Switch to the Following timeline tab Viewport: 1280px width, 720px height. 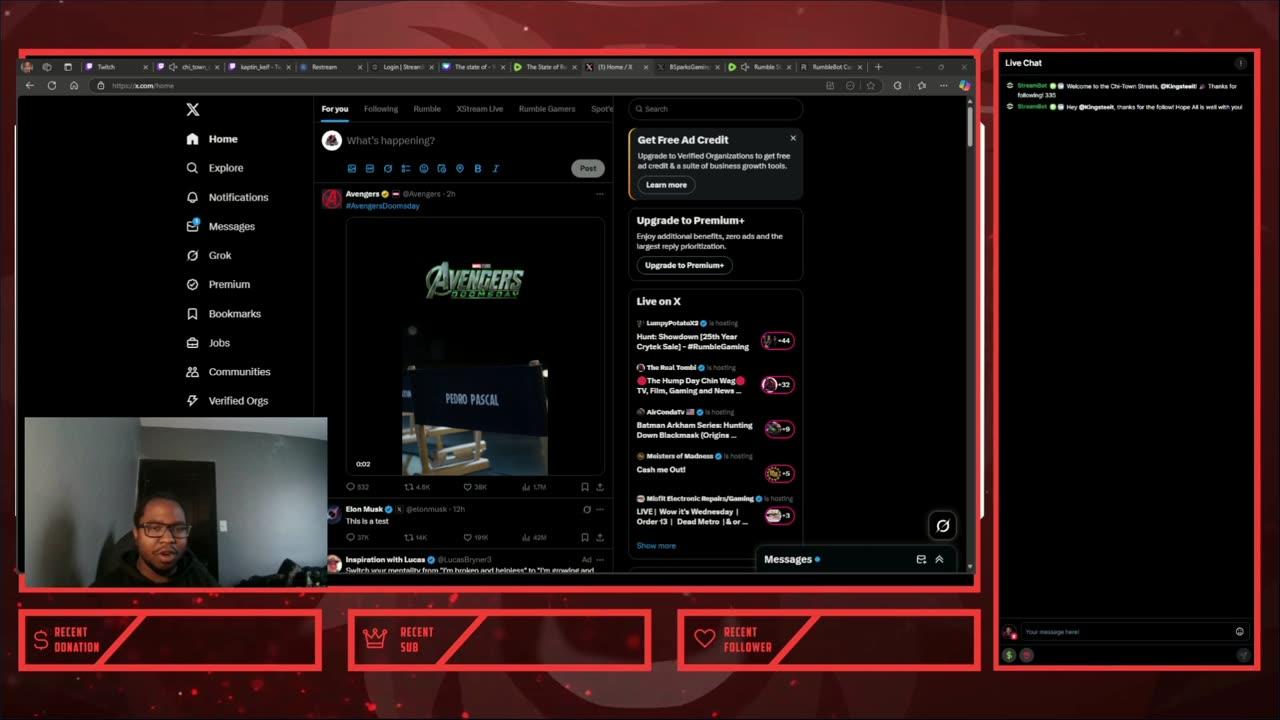[381, 109]
